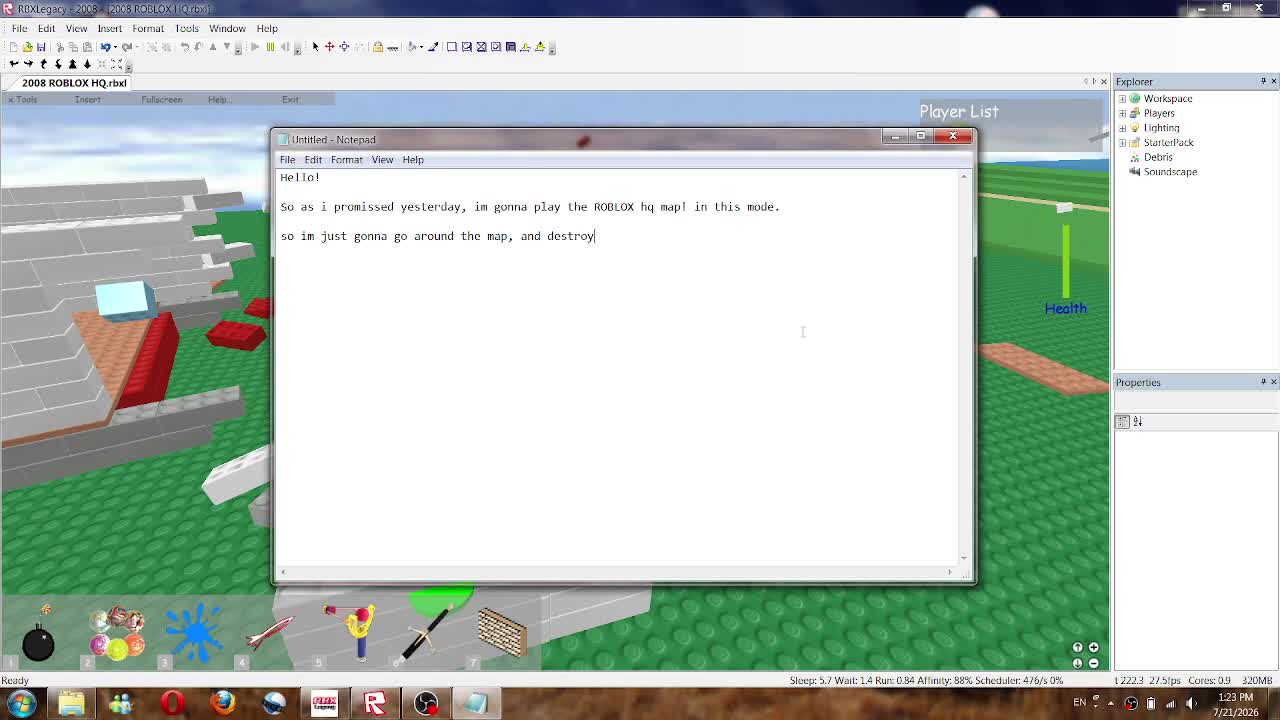Open Firefox from the taskbar
This screenshot has width=1280, height=720.
(223, 703)
